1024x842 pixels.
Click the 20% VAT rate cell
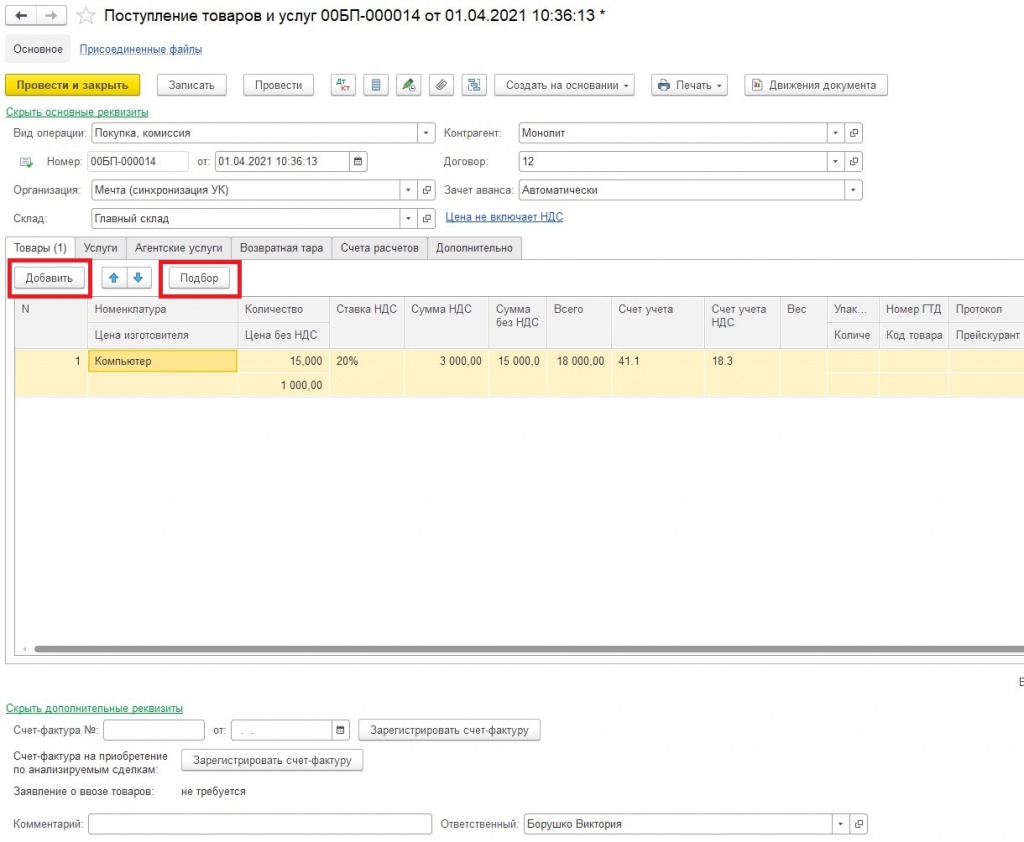[x=367, y=361]
